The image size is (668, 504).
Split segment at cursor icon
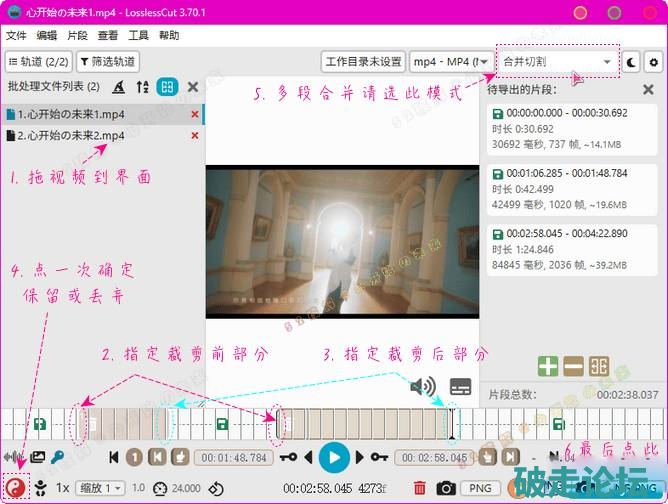click(x=599, y=366)
